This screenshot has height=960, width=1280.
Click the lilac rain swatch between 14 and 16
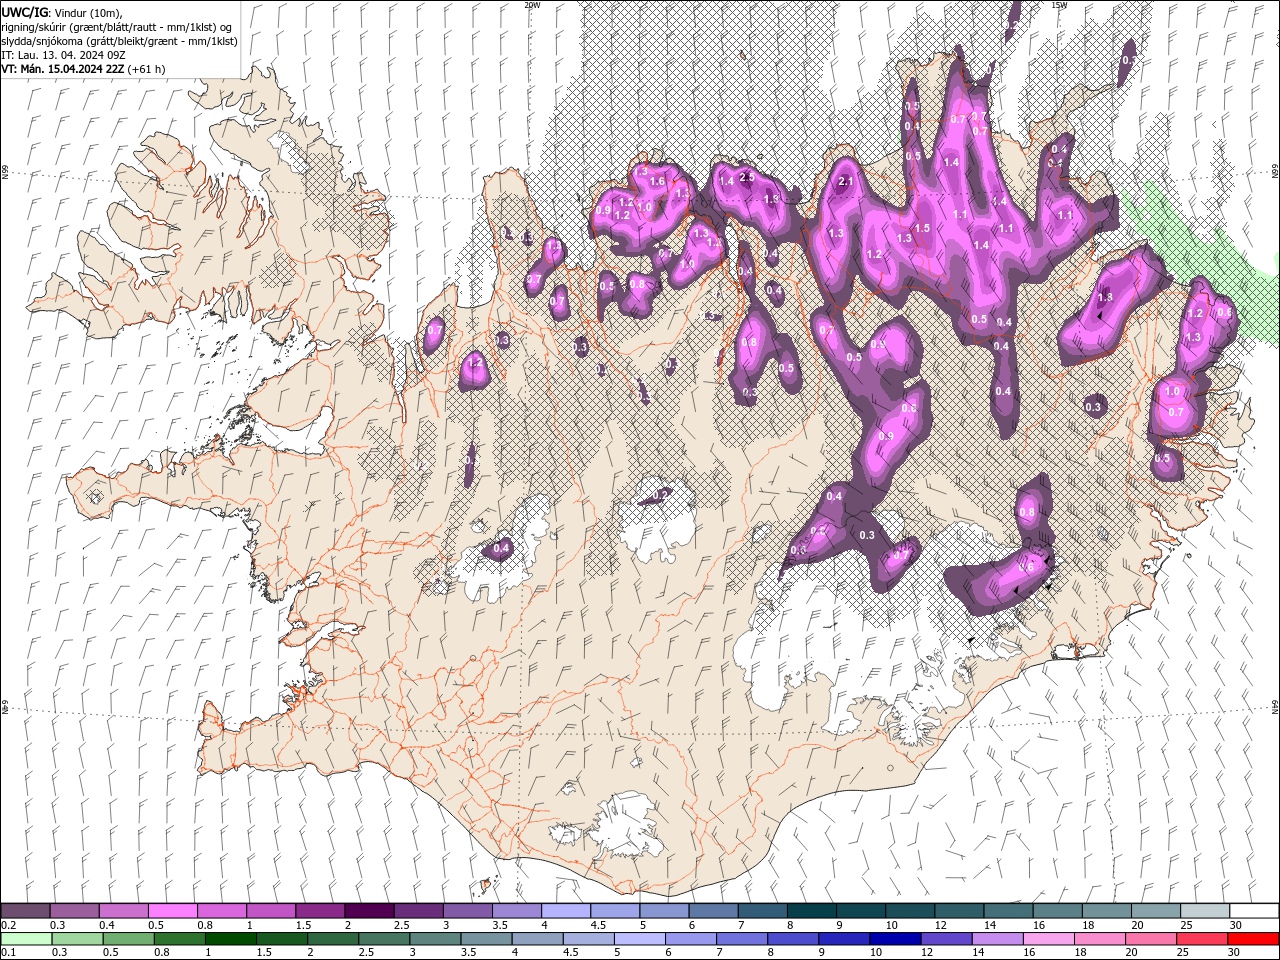click(996, 940)
